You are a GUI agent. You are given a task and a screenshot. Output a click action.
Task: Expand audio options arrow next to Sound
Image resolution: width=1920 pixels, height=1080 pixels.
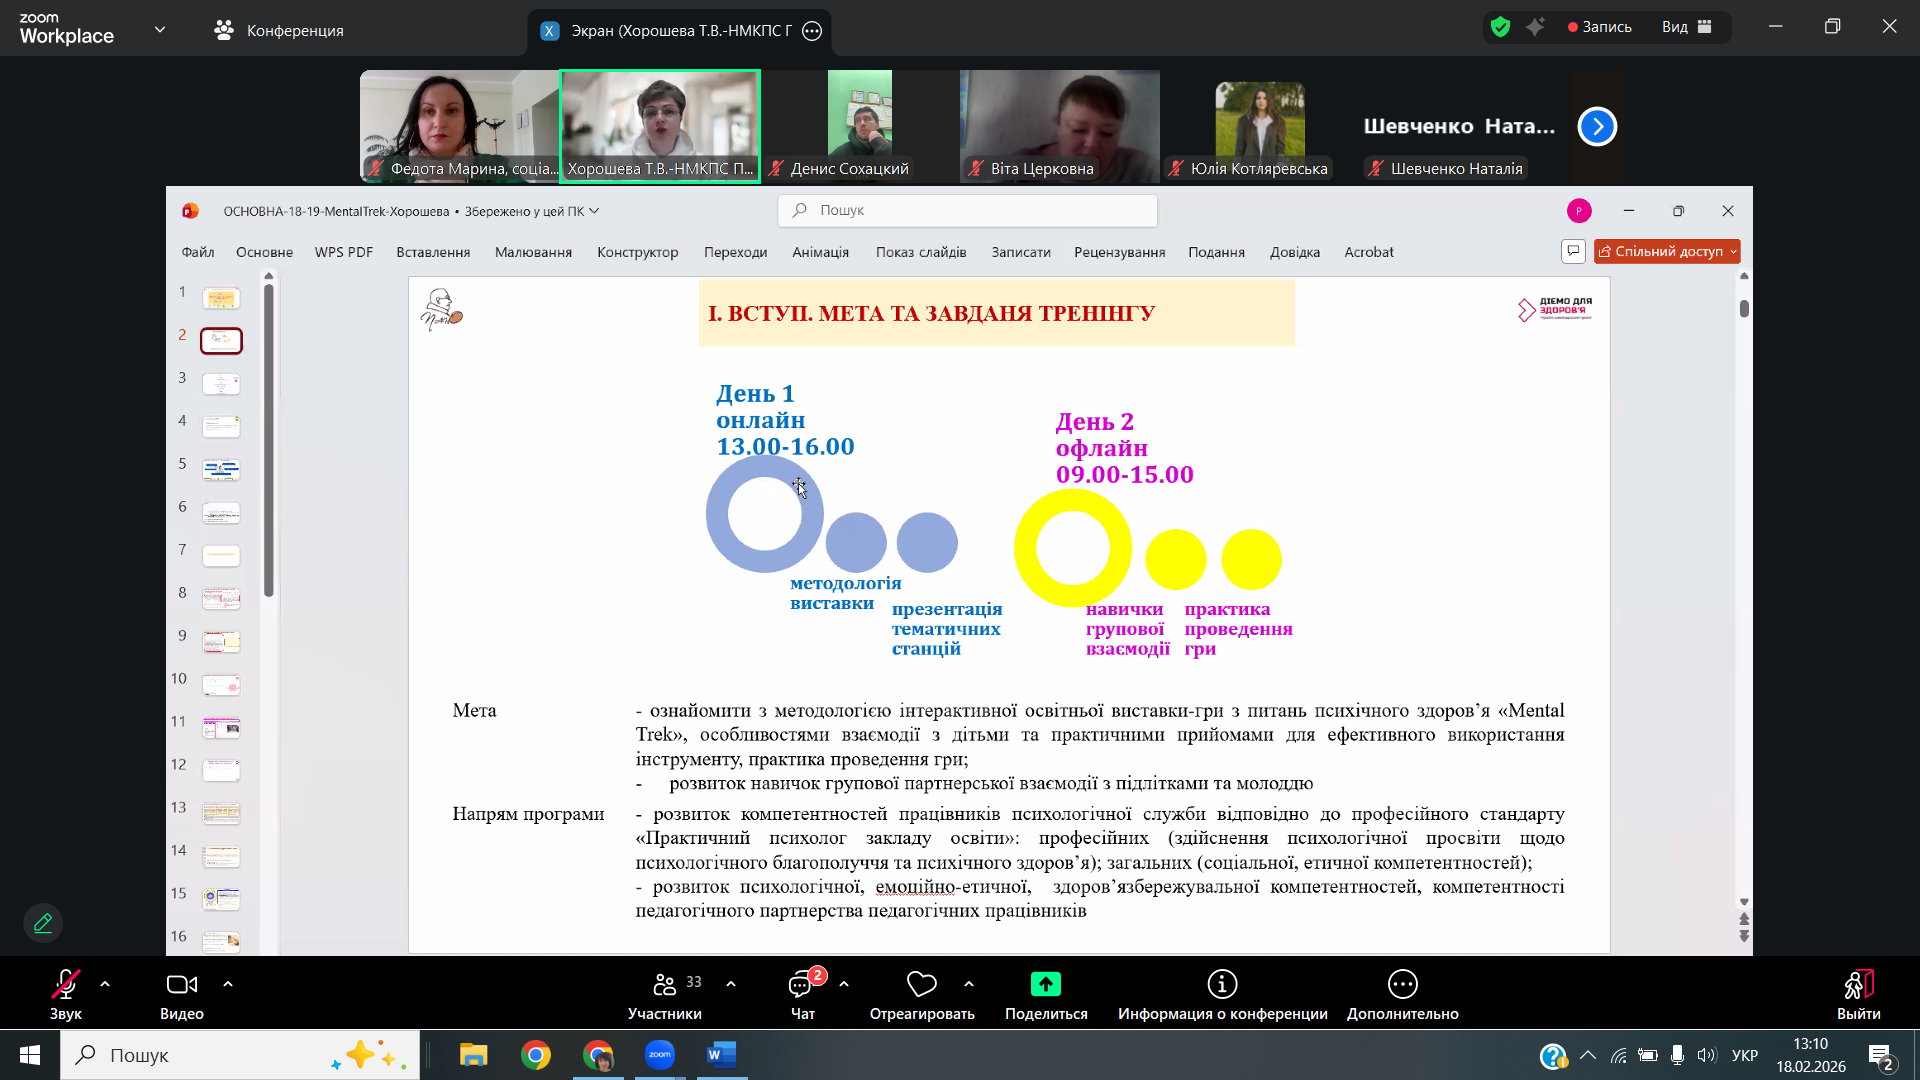click(105, 985)
